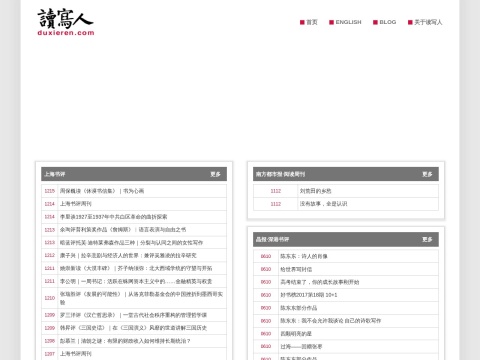This screenshot has width=480, height=360.
Task: Open 好书榜2017第18期 10+1
Action: pyautogui.click(x=308, y=295)
